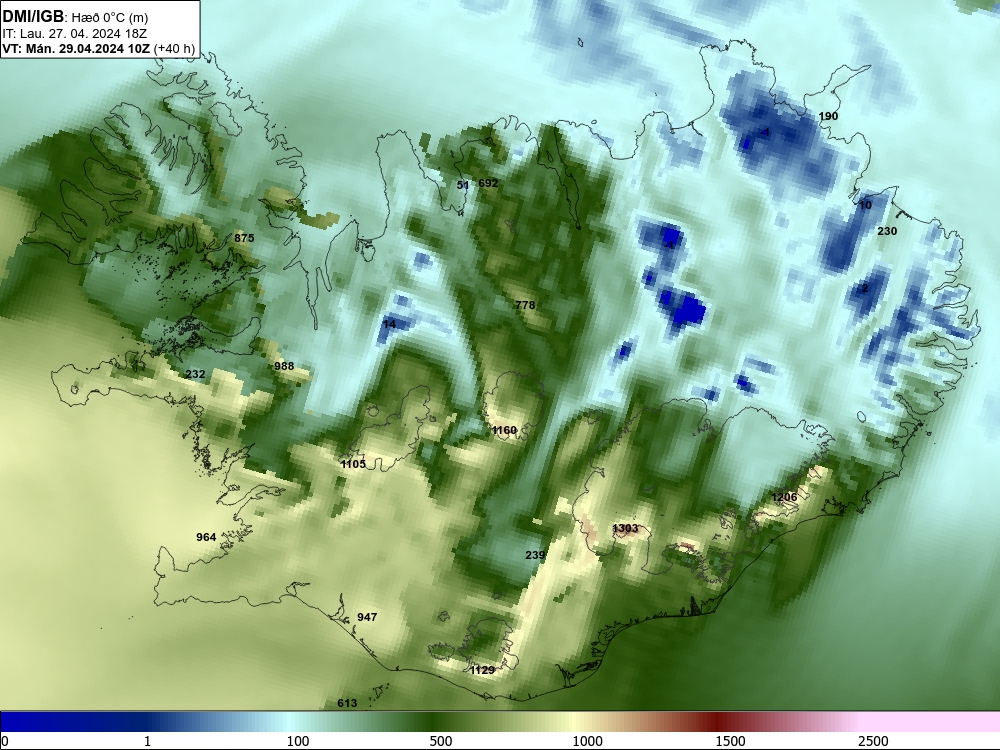Click the legend tick label 1000
The height and width of the screenshot is (750, 1000).
point(587,741)
